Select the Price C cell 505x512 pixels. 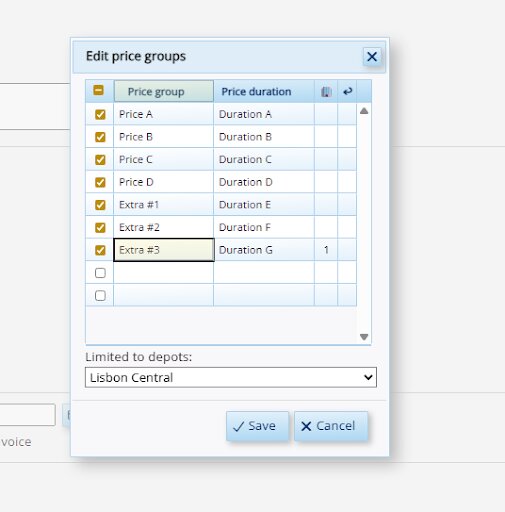[164, 160]
